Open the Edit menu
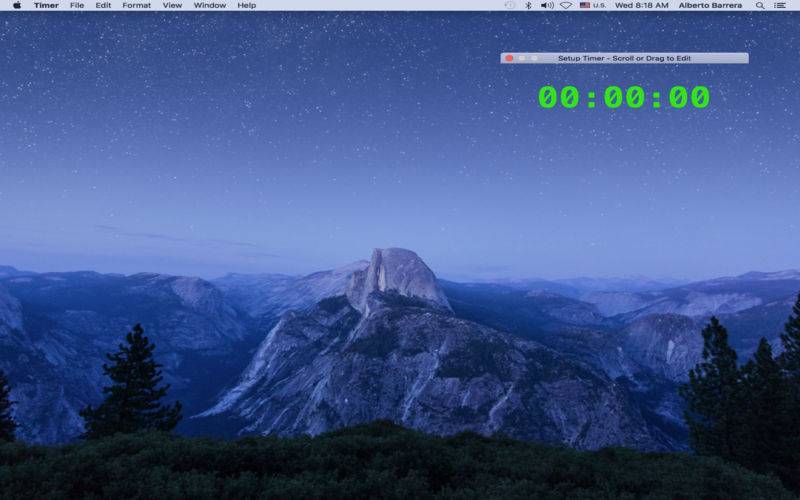Viewport: 800px width, 500px height. [103, 5]
